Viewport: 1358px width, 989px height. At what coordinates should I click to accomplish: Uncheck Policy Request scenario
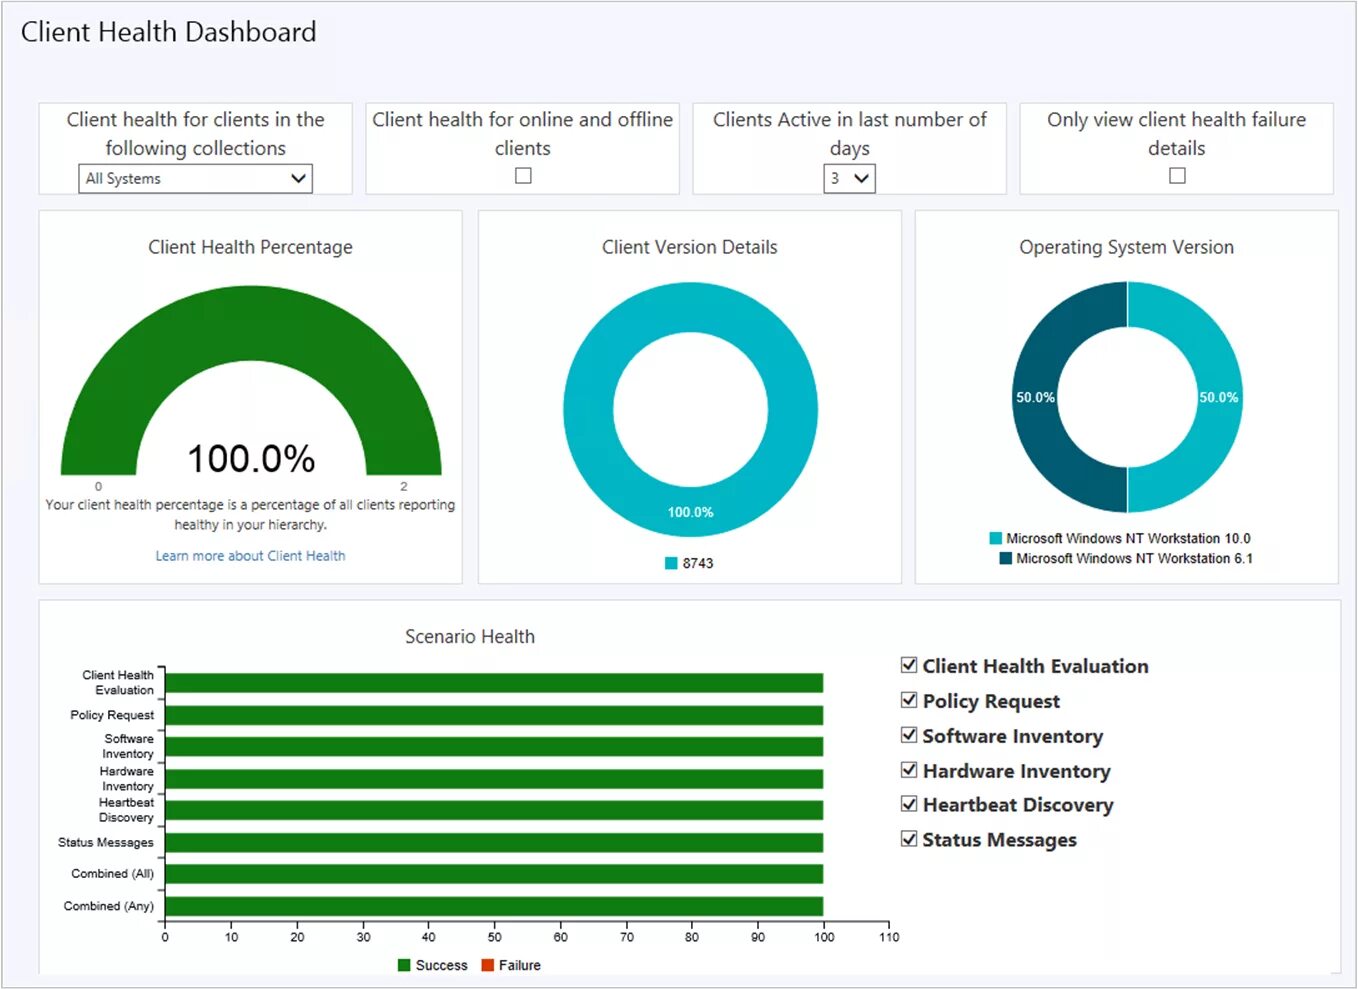point(909,700)
